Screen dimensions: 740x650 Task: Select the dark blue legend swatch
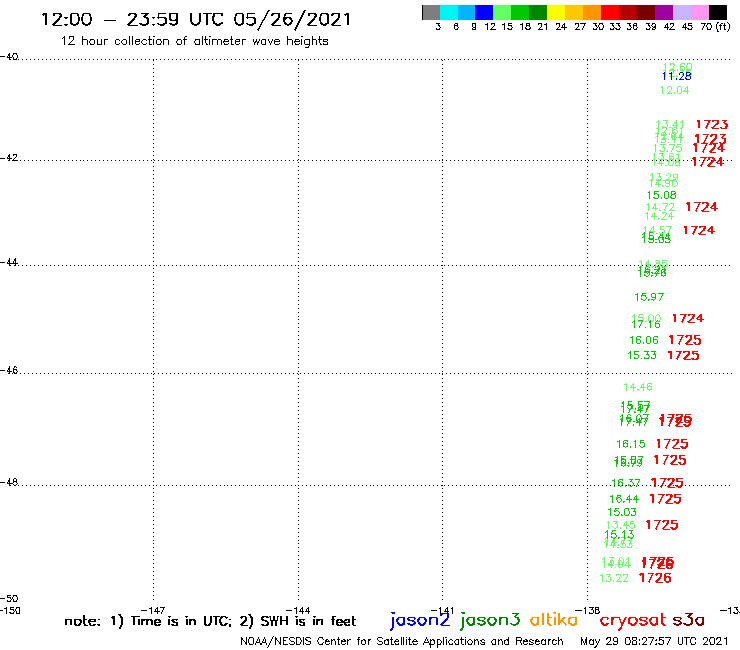pos(484,12)
